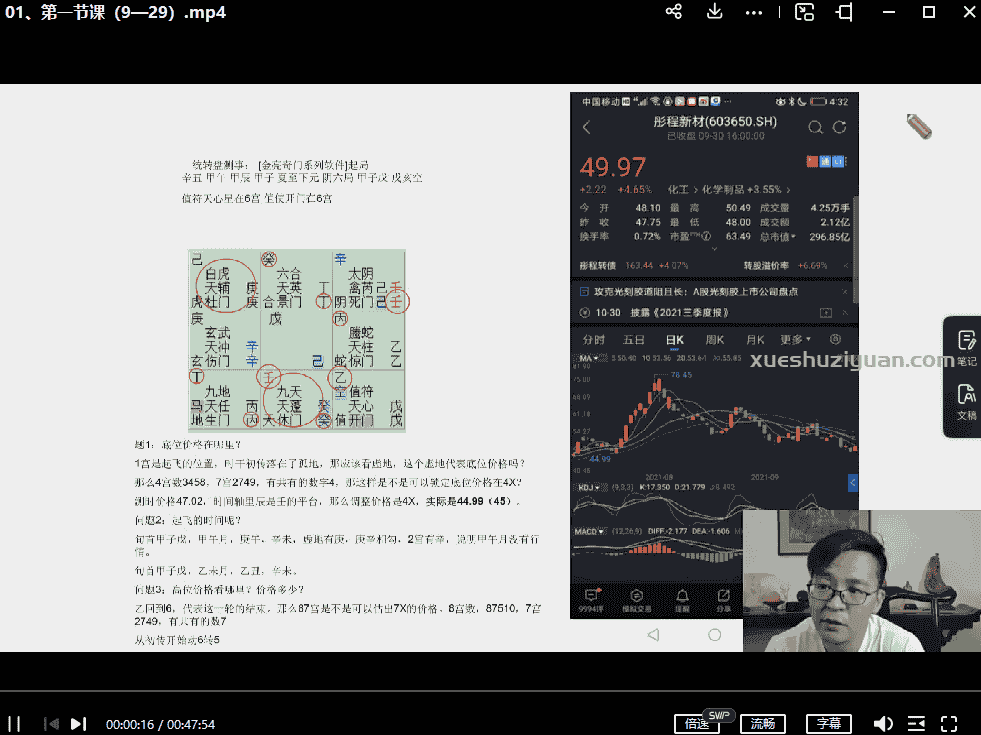Toggle the equalizer settings icon near volume
This screenshot has width=981, height=735.
916,723
